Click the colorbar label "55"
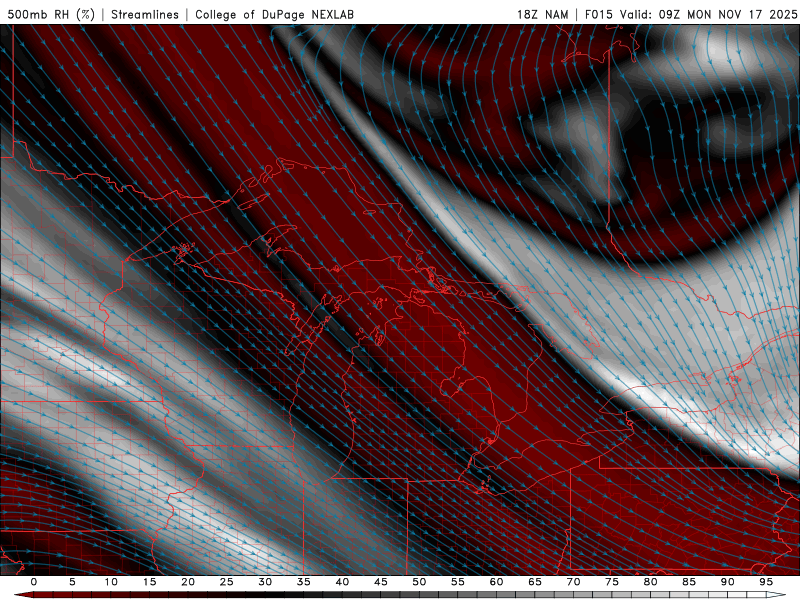This screenshot has width=800, height=600. tap(458, 582)
